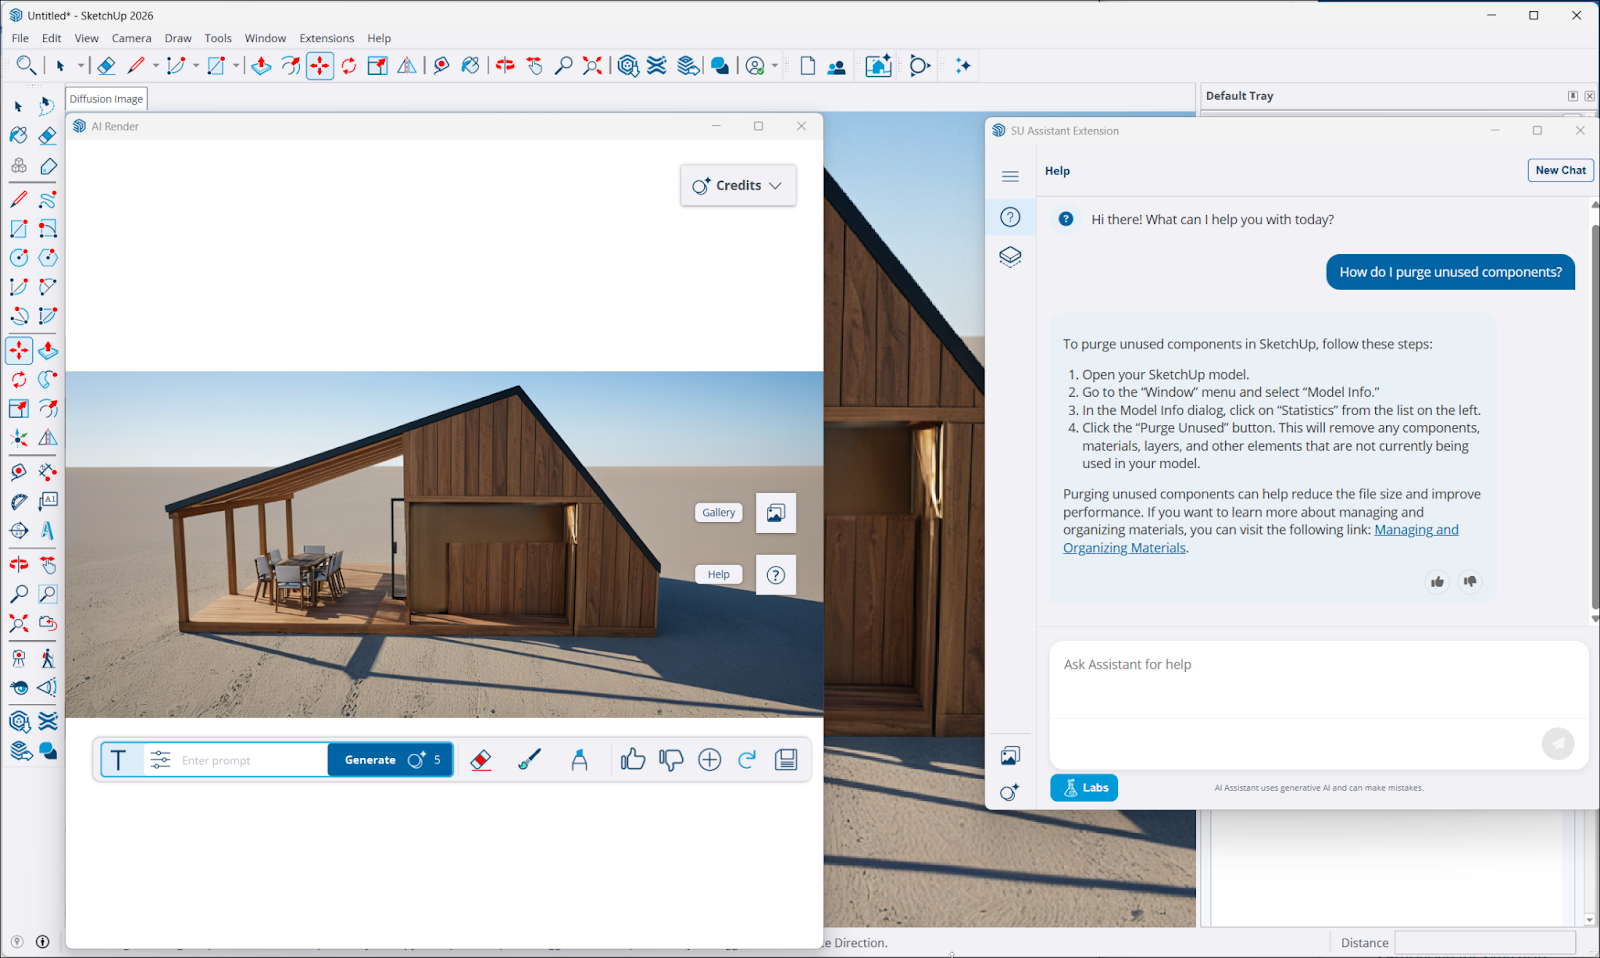Select the brush tool in AI Render
The width and height of the screenshot is (1600, 958).
[530, 759]
